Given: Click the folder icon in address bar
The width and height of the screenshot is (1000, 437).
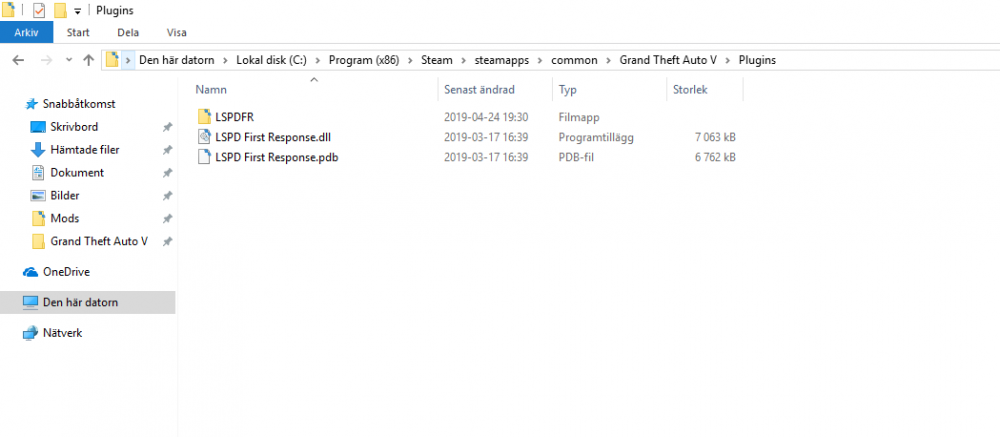Looking at the screenshot, I should click(112, 60).
